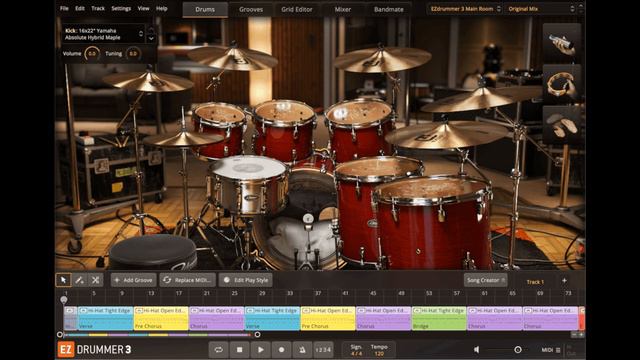
Task: Adjust the Volume knob
Action: click(x=92, y=53)
